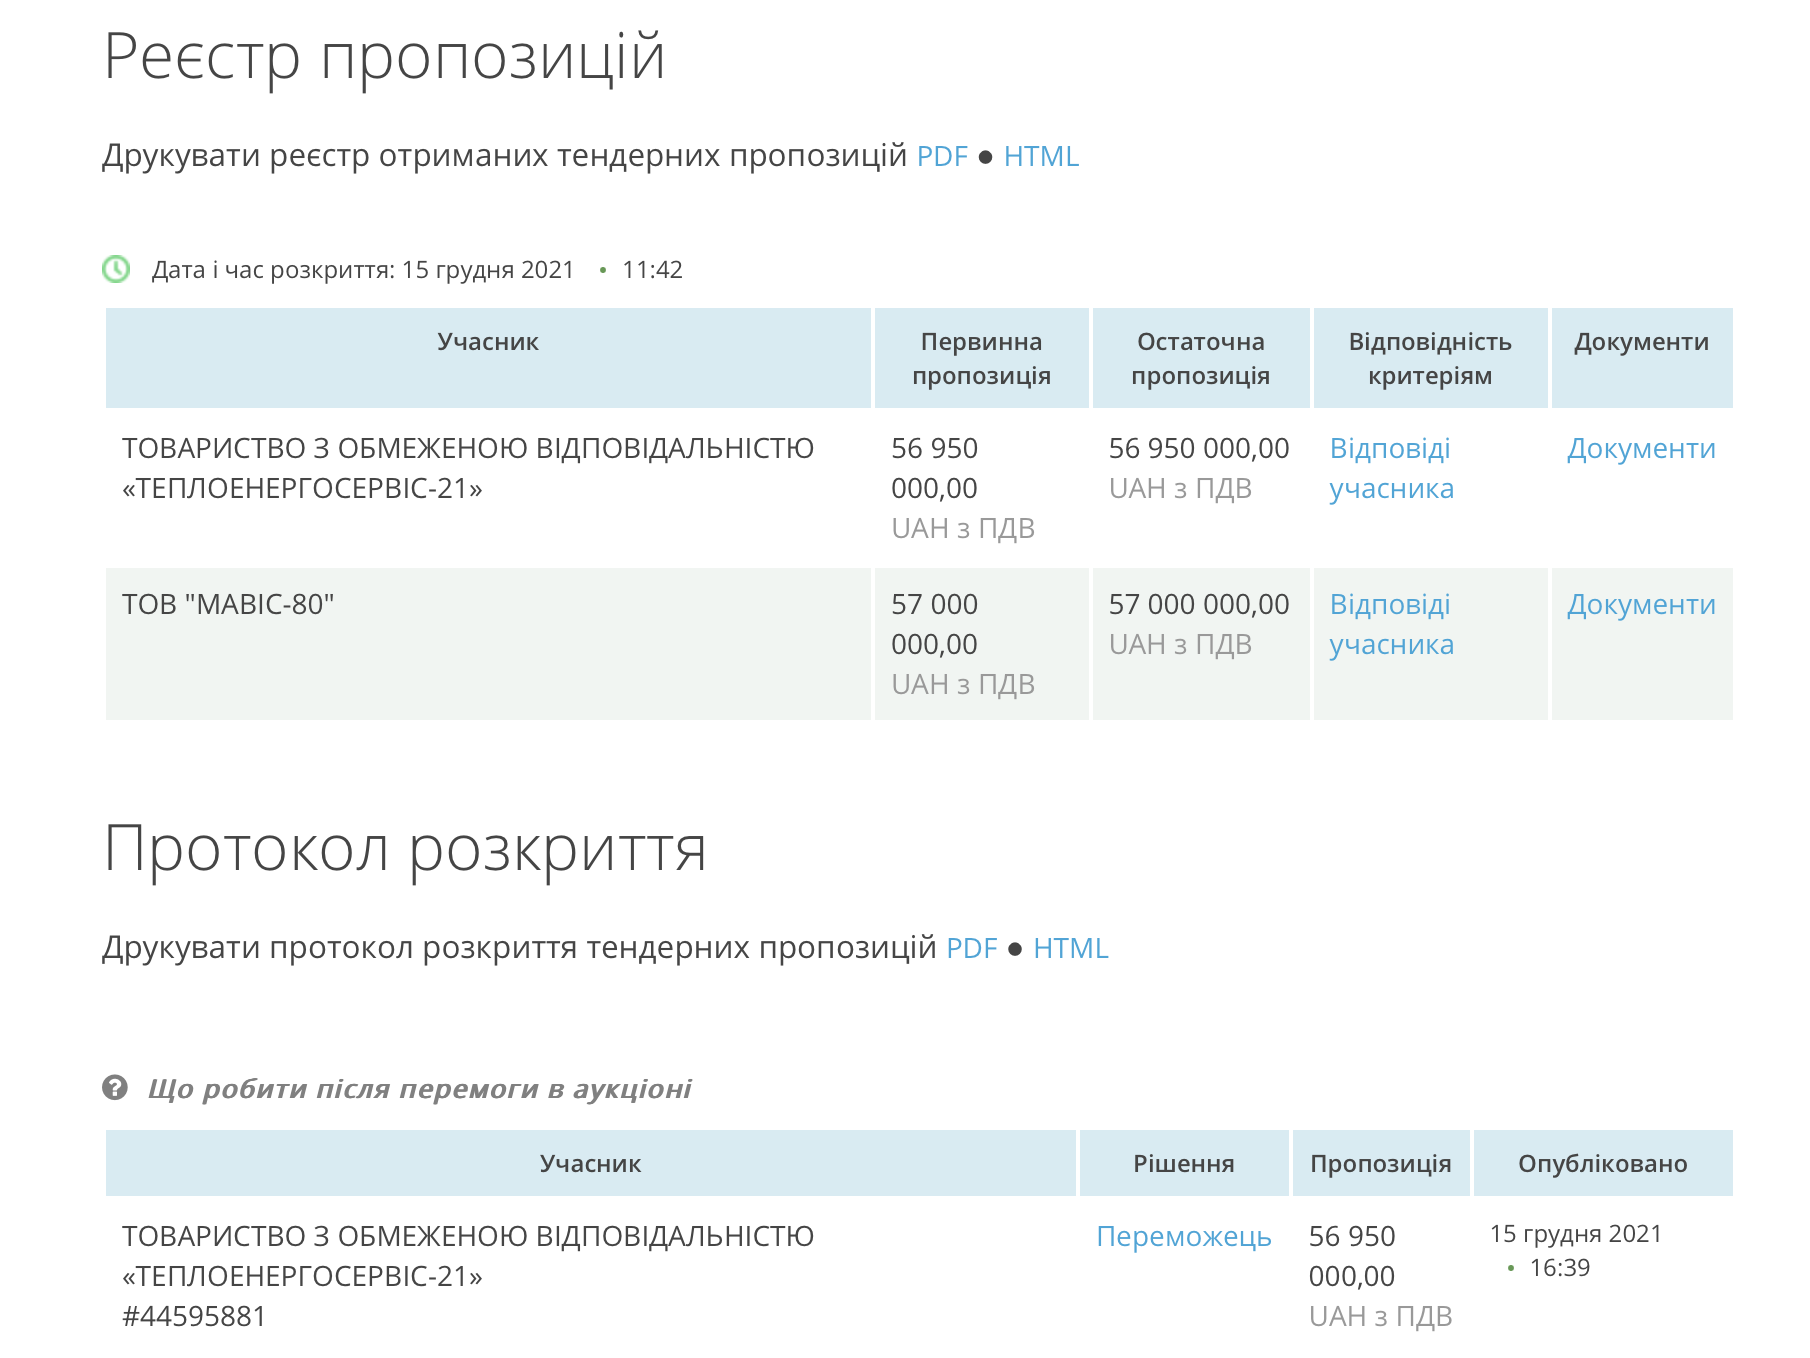The width and height of the screenshot is (1810, 1358).
Task: Click the Протокол розкриття heading
Action: coord(405,850)
